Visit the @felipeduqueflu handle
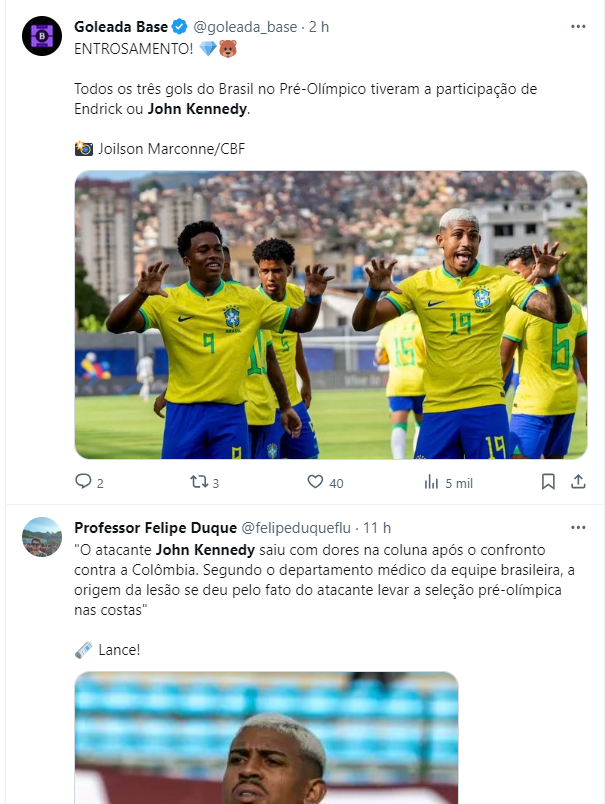This screenshot has height=804, width=605. (296, 528)
